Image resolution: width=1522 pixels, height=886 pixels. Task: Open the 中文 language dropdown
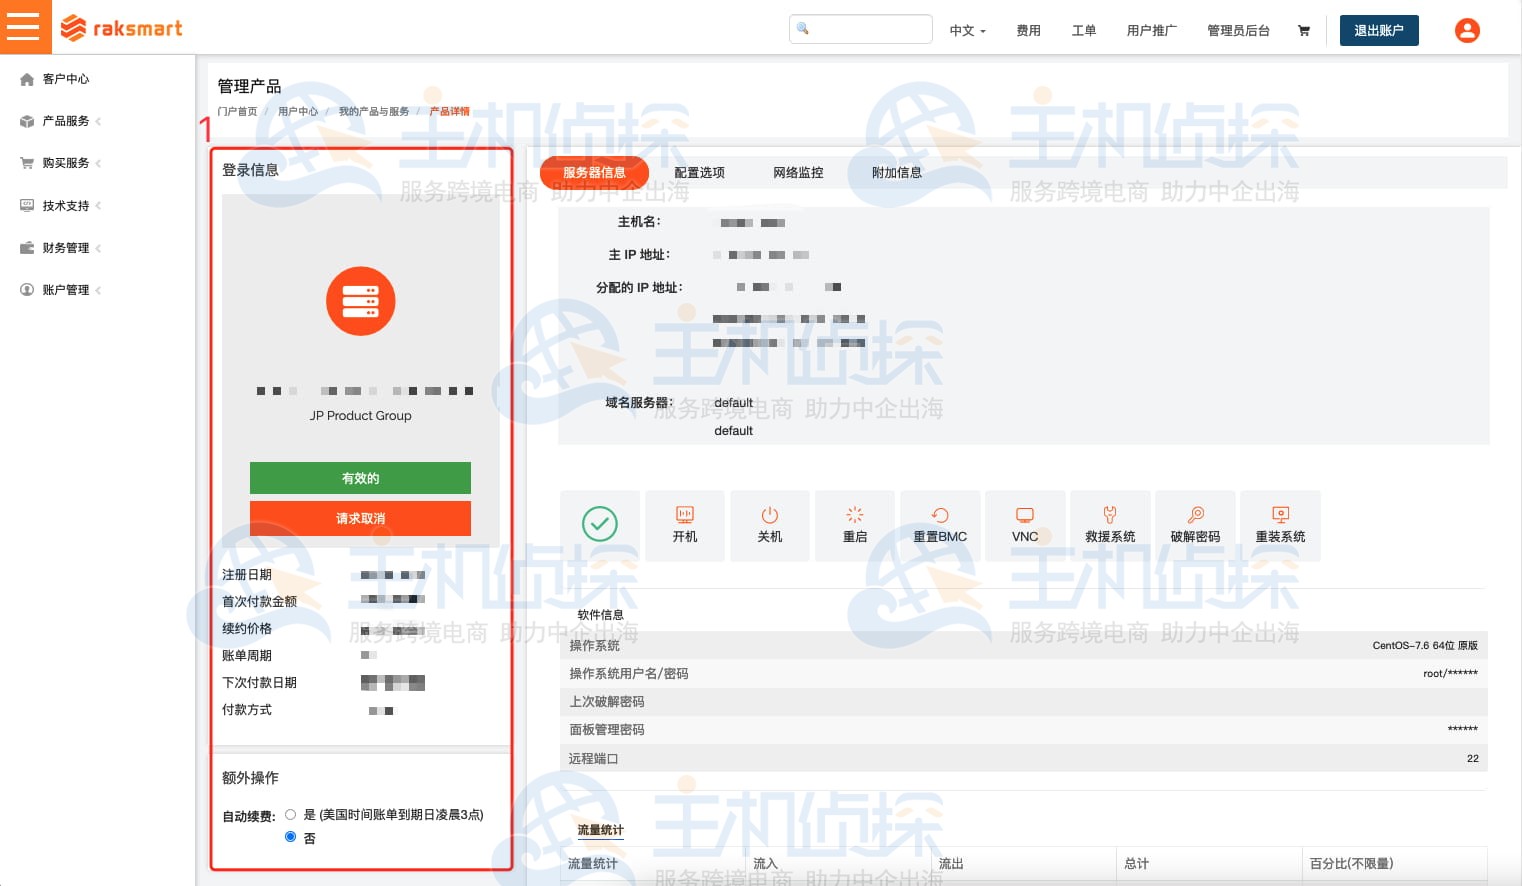point(966,31)
